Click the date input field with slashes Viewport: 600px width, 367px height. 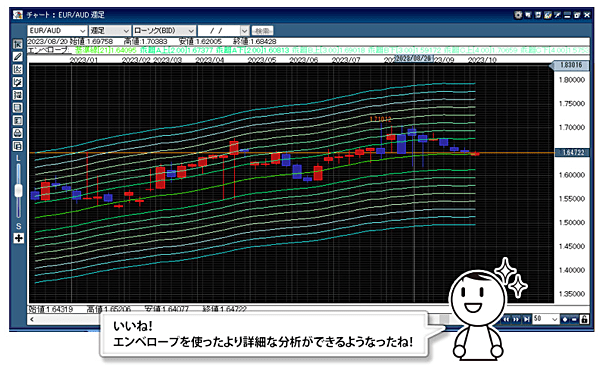pyautogui.click(x=223, y=31)
